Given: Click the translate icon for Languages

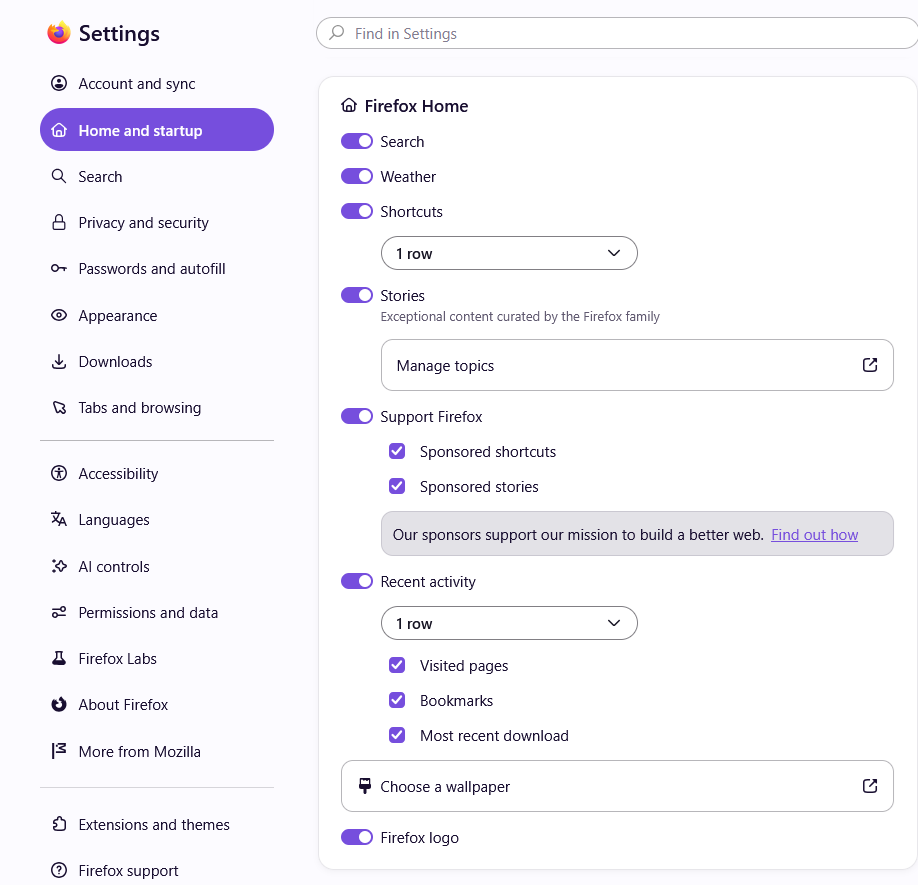Looking at the screenshot, I should tap(59, 519).
